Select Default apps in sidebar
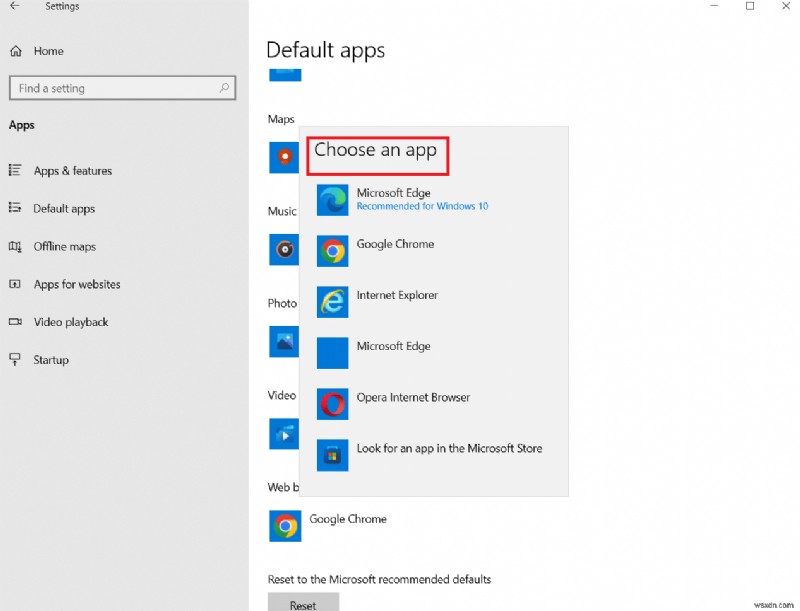The image size is (800, 611). pos(64,209)
